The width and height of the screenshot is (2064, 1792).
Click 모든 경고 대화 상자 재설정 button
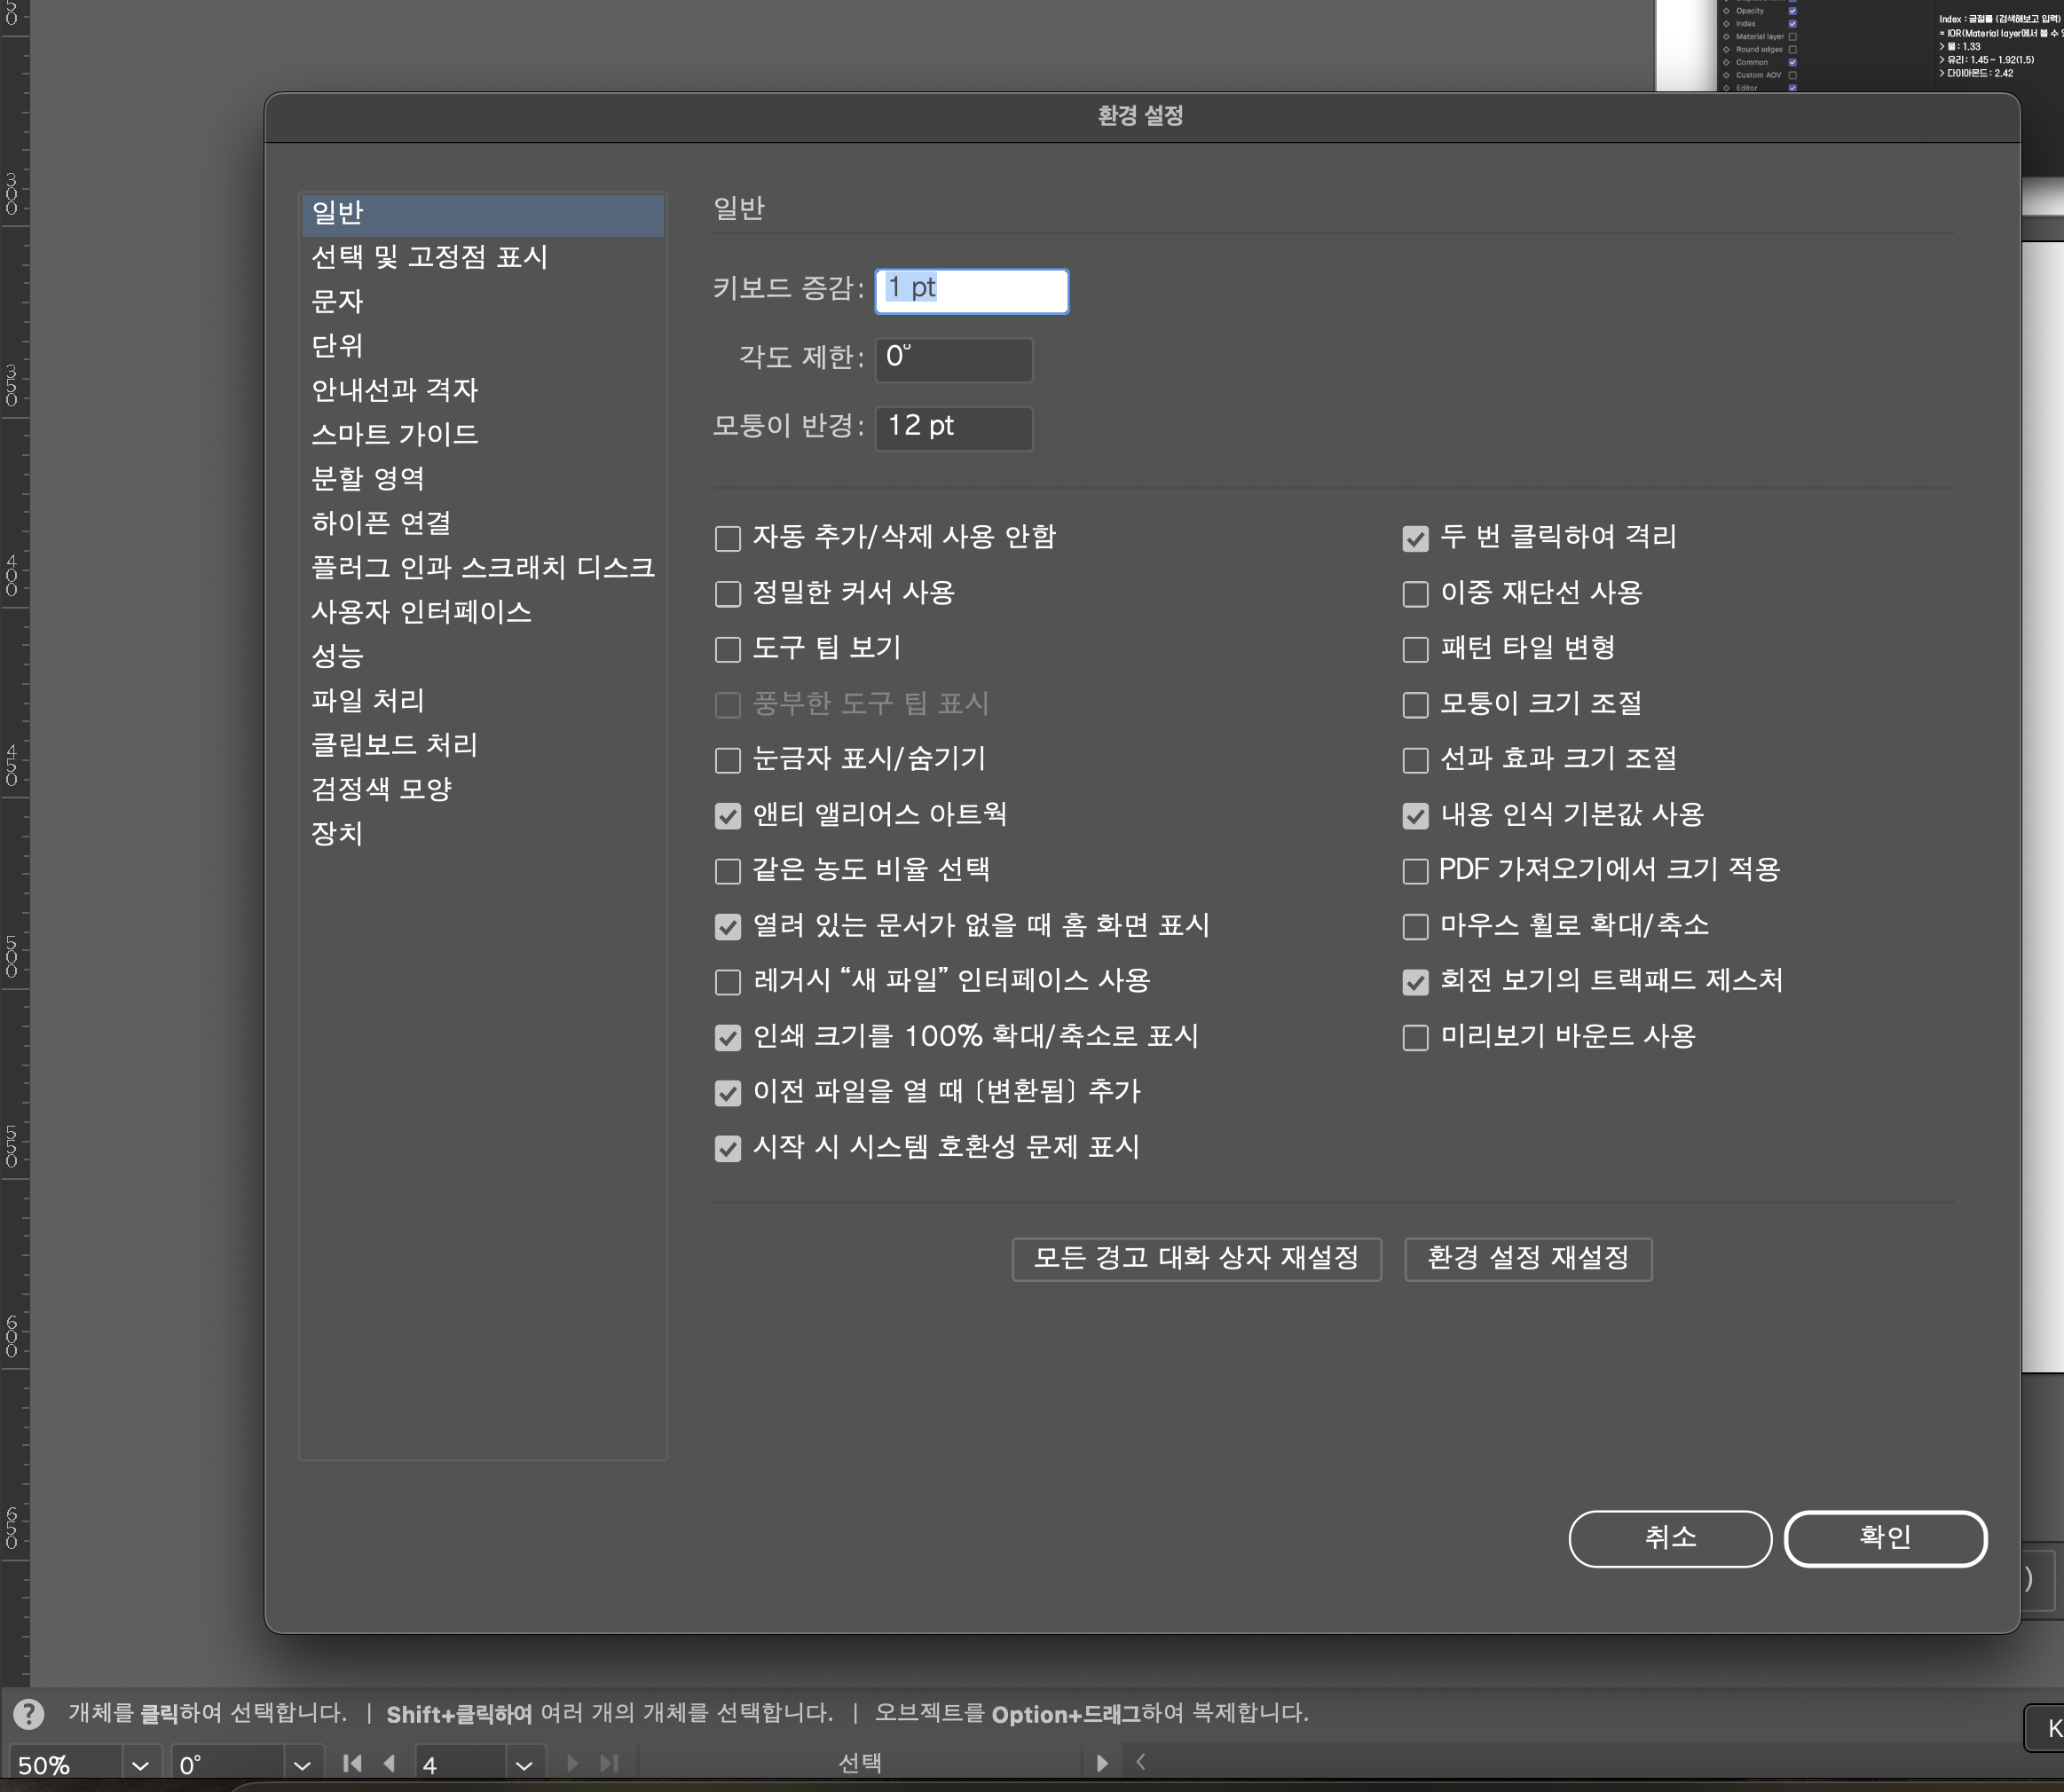1196,1259
